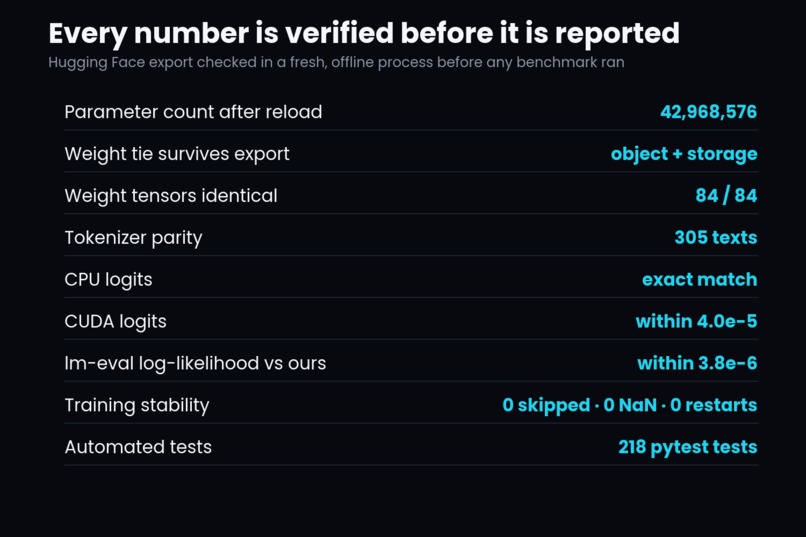The image size is (806, 537).
Task: Select the Weight tensors identical label
Action: coord(171,196)
